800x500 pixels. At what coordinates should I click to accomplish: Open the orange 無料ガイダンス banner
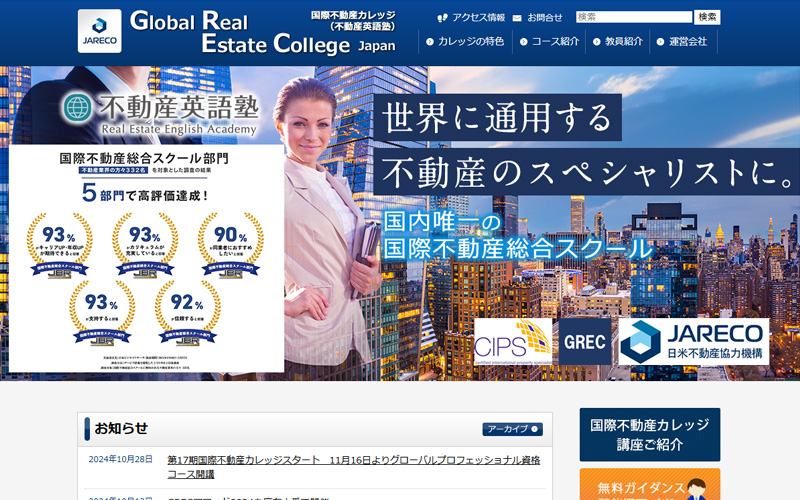[x=649, y=484]
